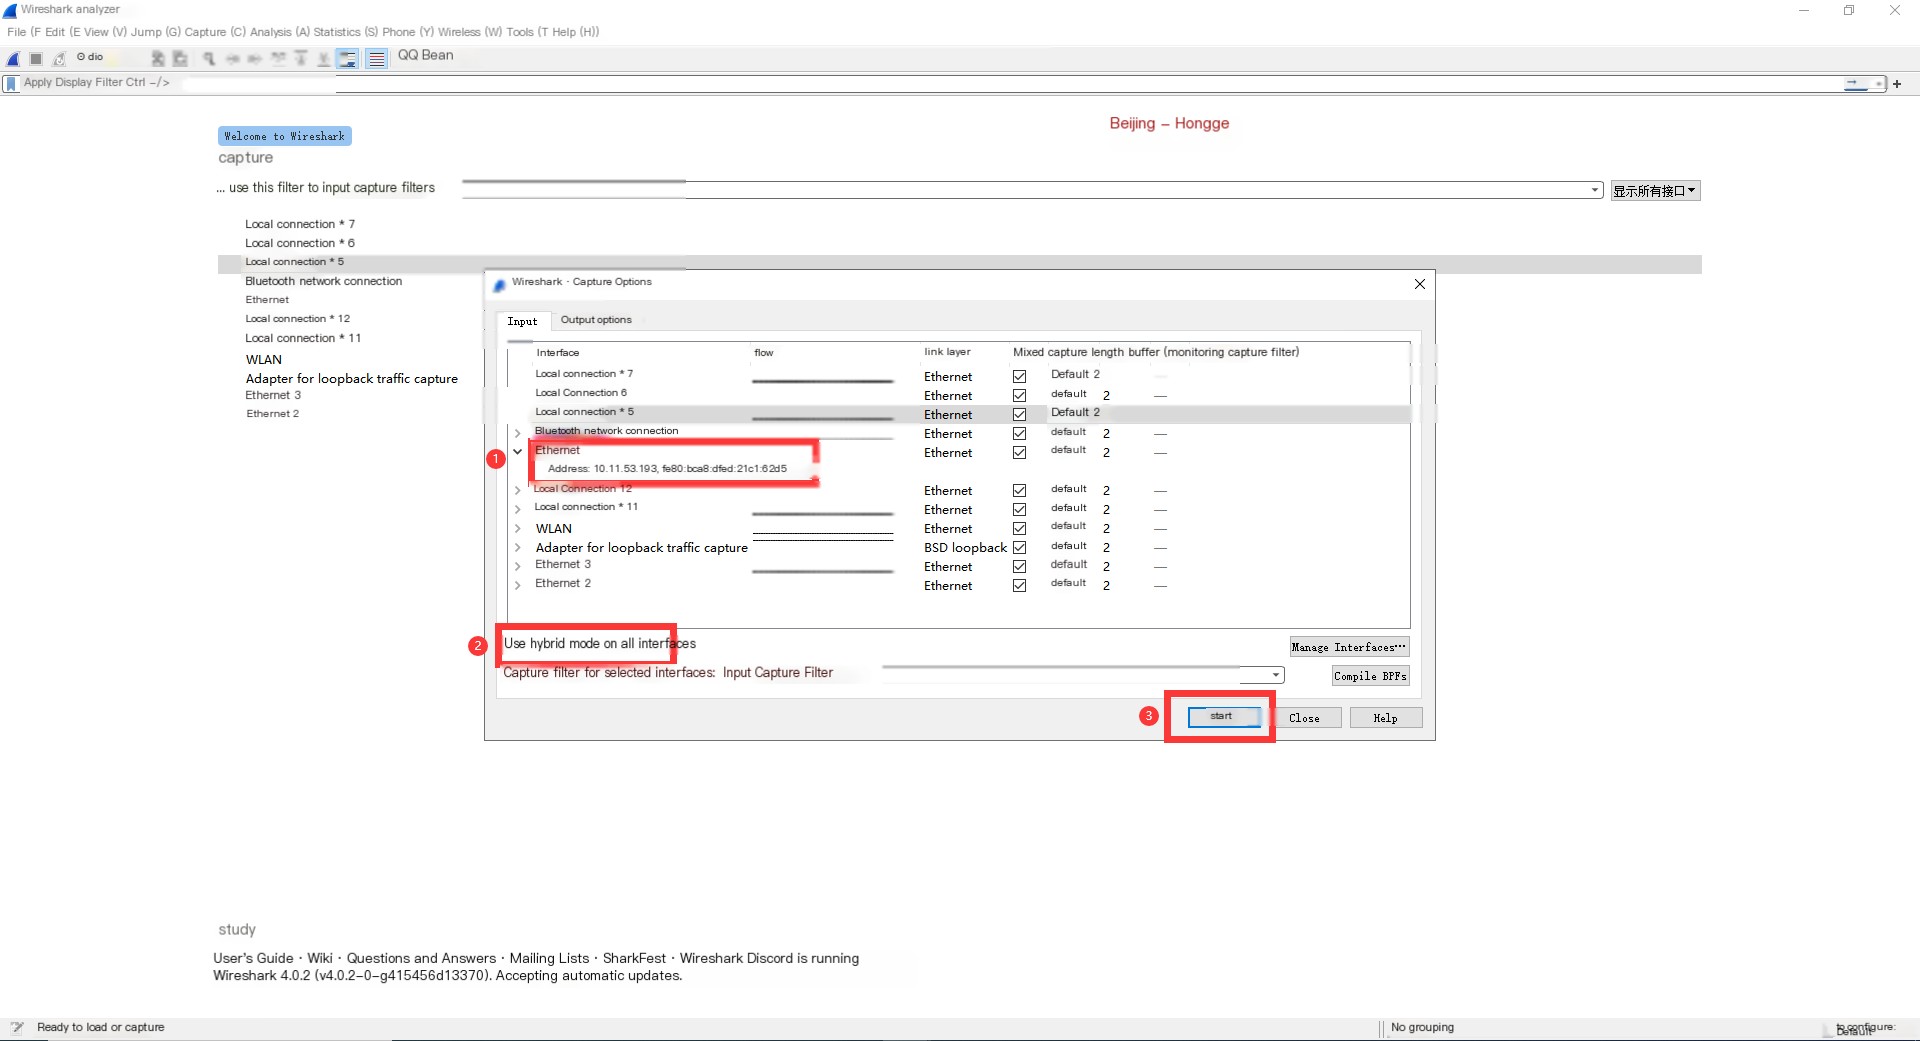Viewport: 1920px width, 1041px height.
Task: Click the display filter bookmark icon
Action: click(x=11, y=83)
